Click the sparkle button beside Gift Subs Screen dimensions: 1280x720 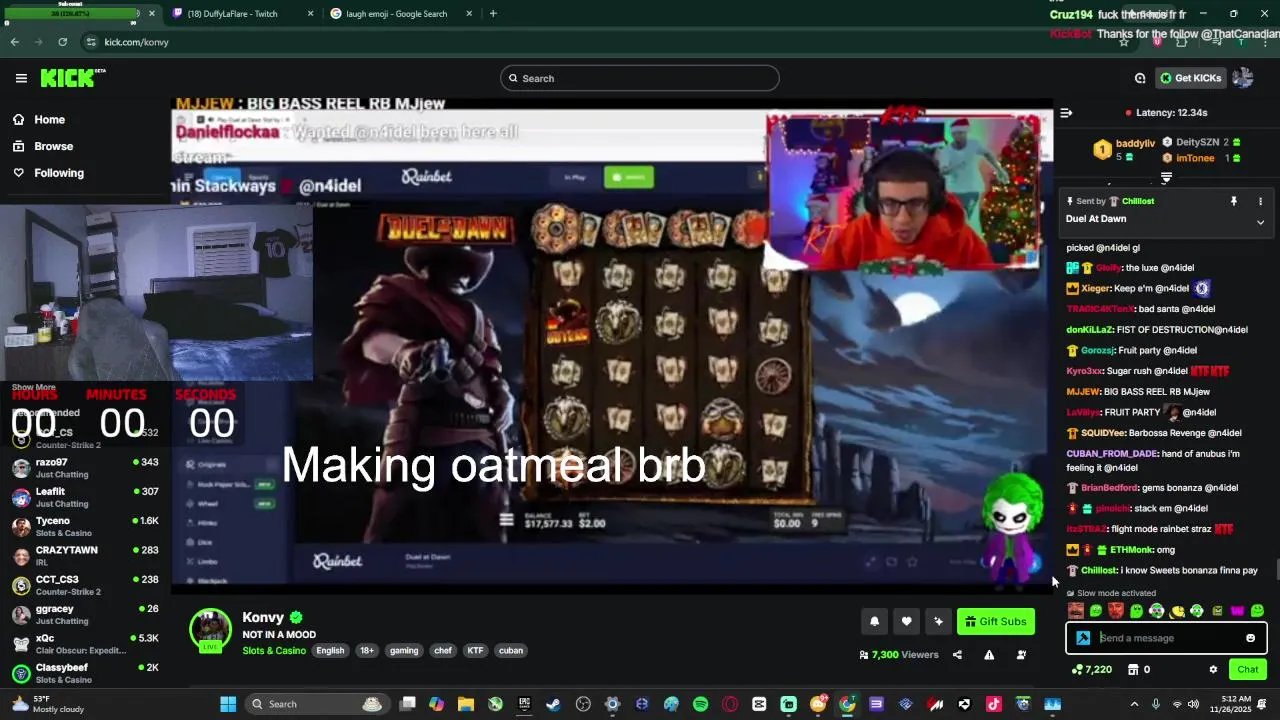point(938,622)
